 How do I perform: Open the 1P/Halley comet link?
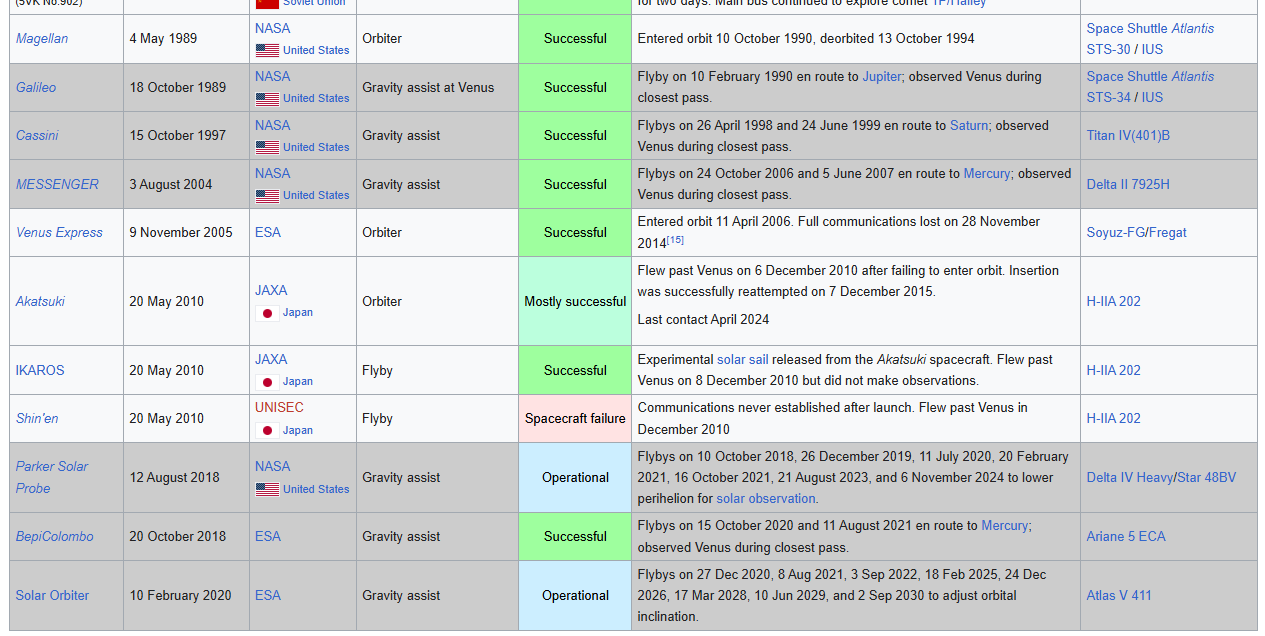[959, 4]
